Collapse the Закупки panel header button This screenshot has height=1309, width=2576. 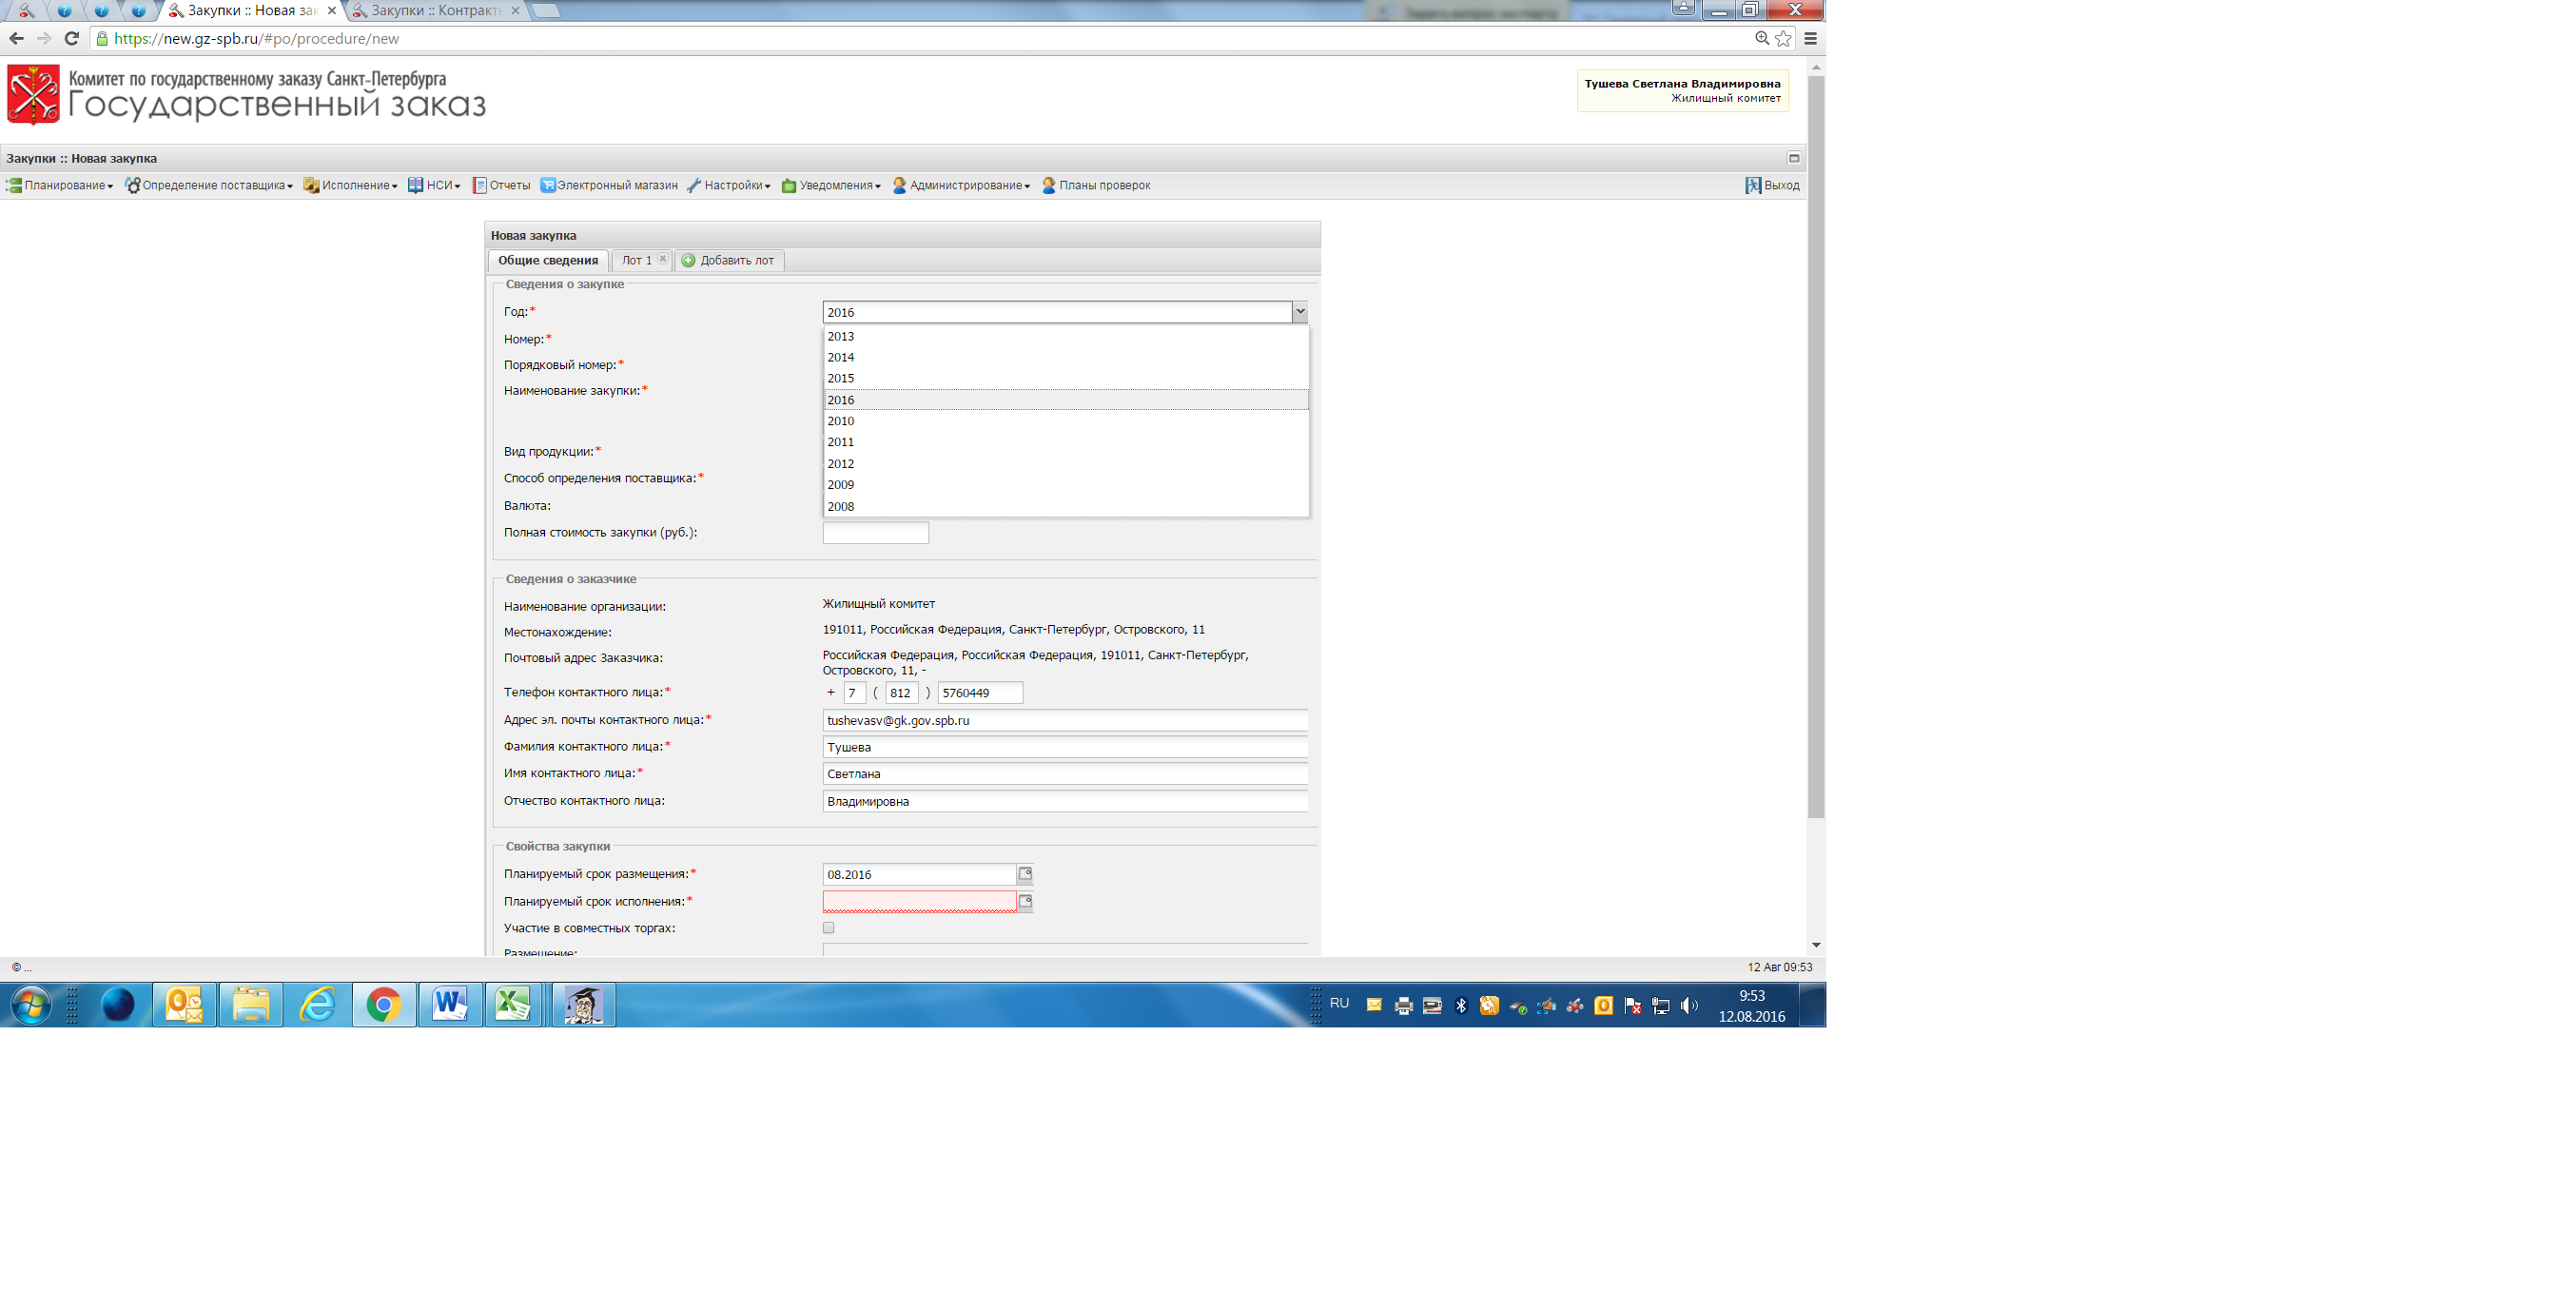point(1794,158)
